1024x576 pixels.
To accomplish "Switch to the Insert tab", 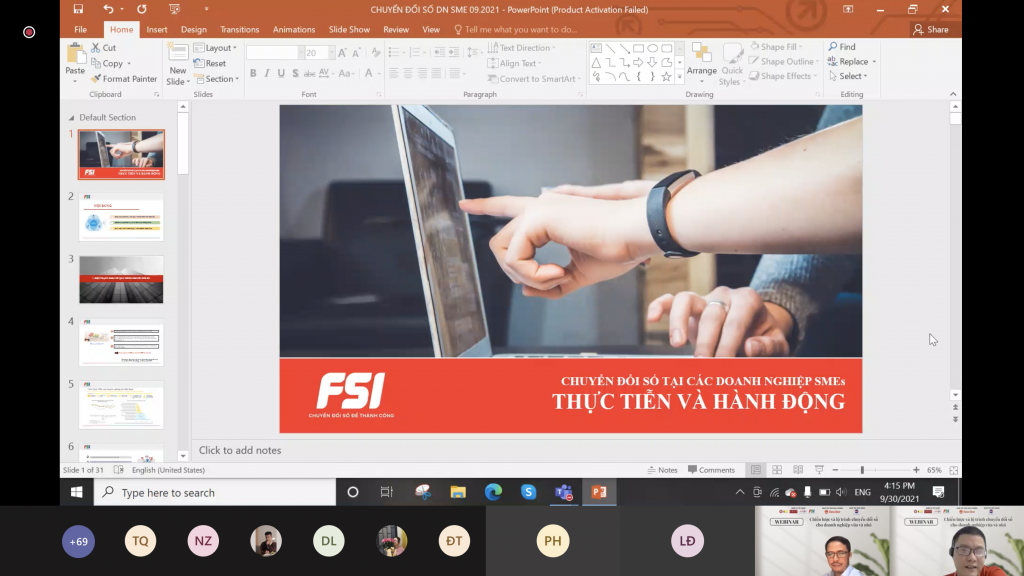I will [157, 29].
